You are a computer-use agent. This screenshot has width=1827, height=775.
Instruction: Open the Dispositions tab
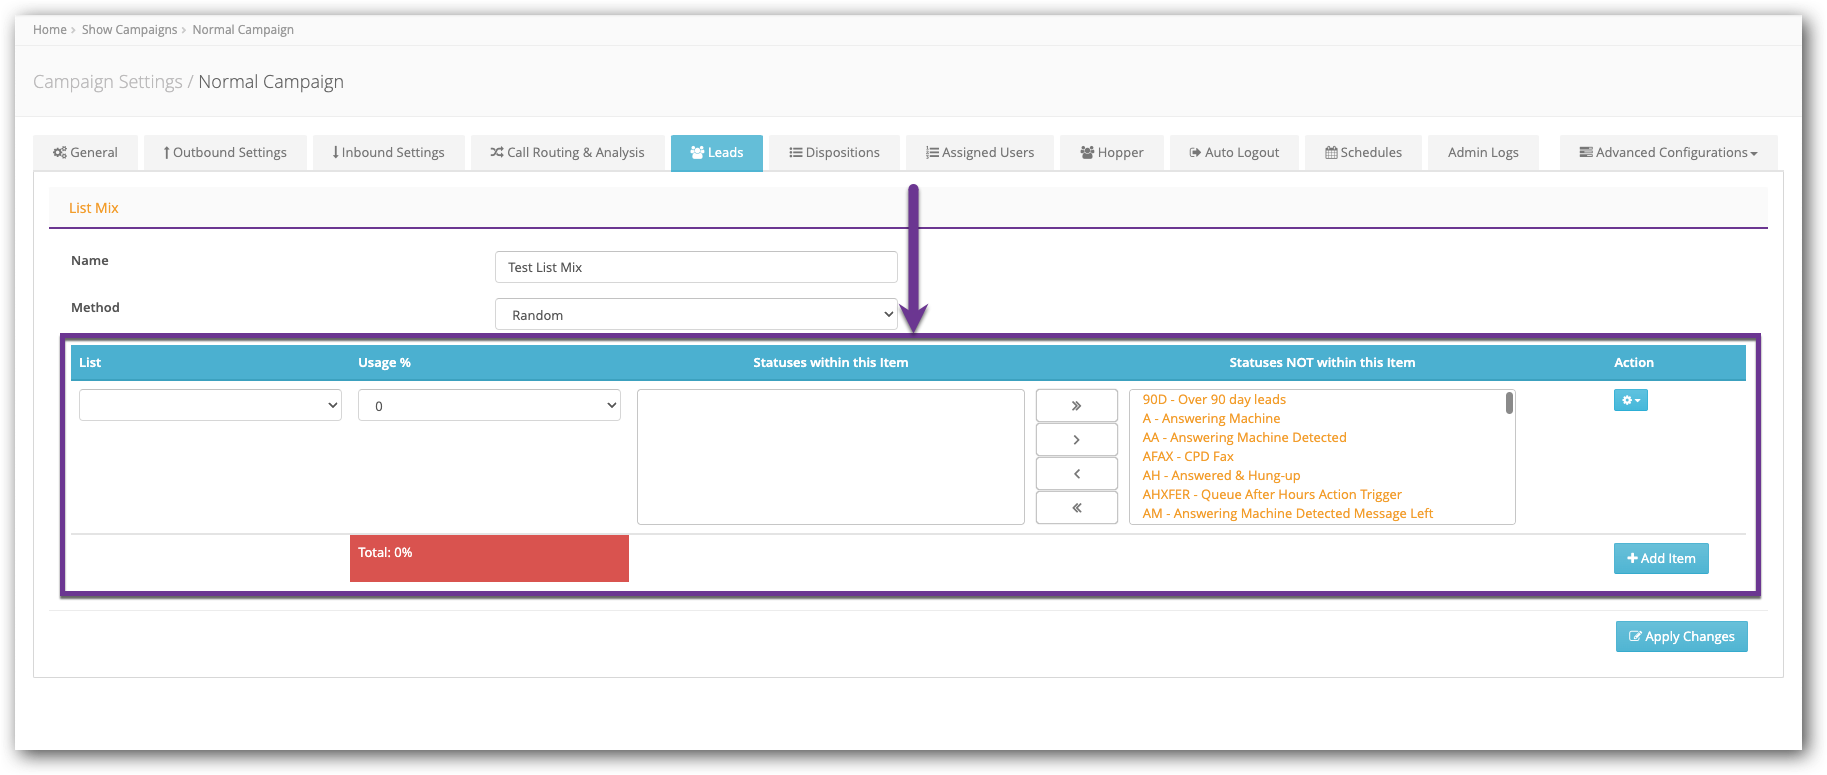[x=834, y=153]
